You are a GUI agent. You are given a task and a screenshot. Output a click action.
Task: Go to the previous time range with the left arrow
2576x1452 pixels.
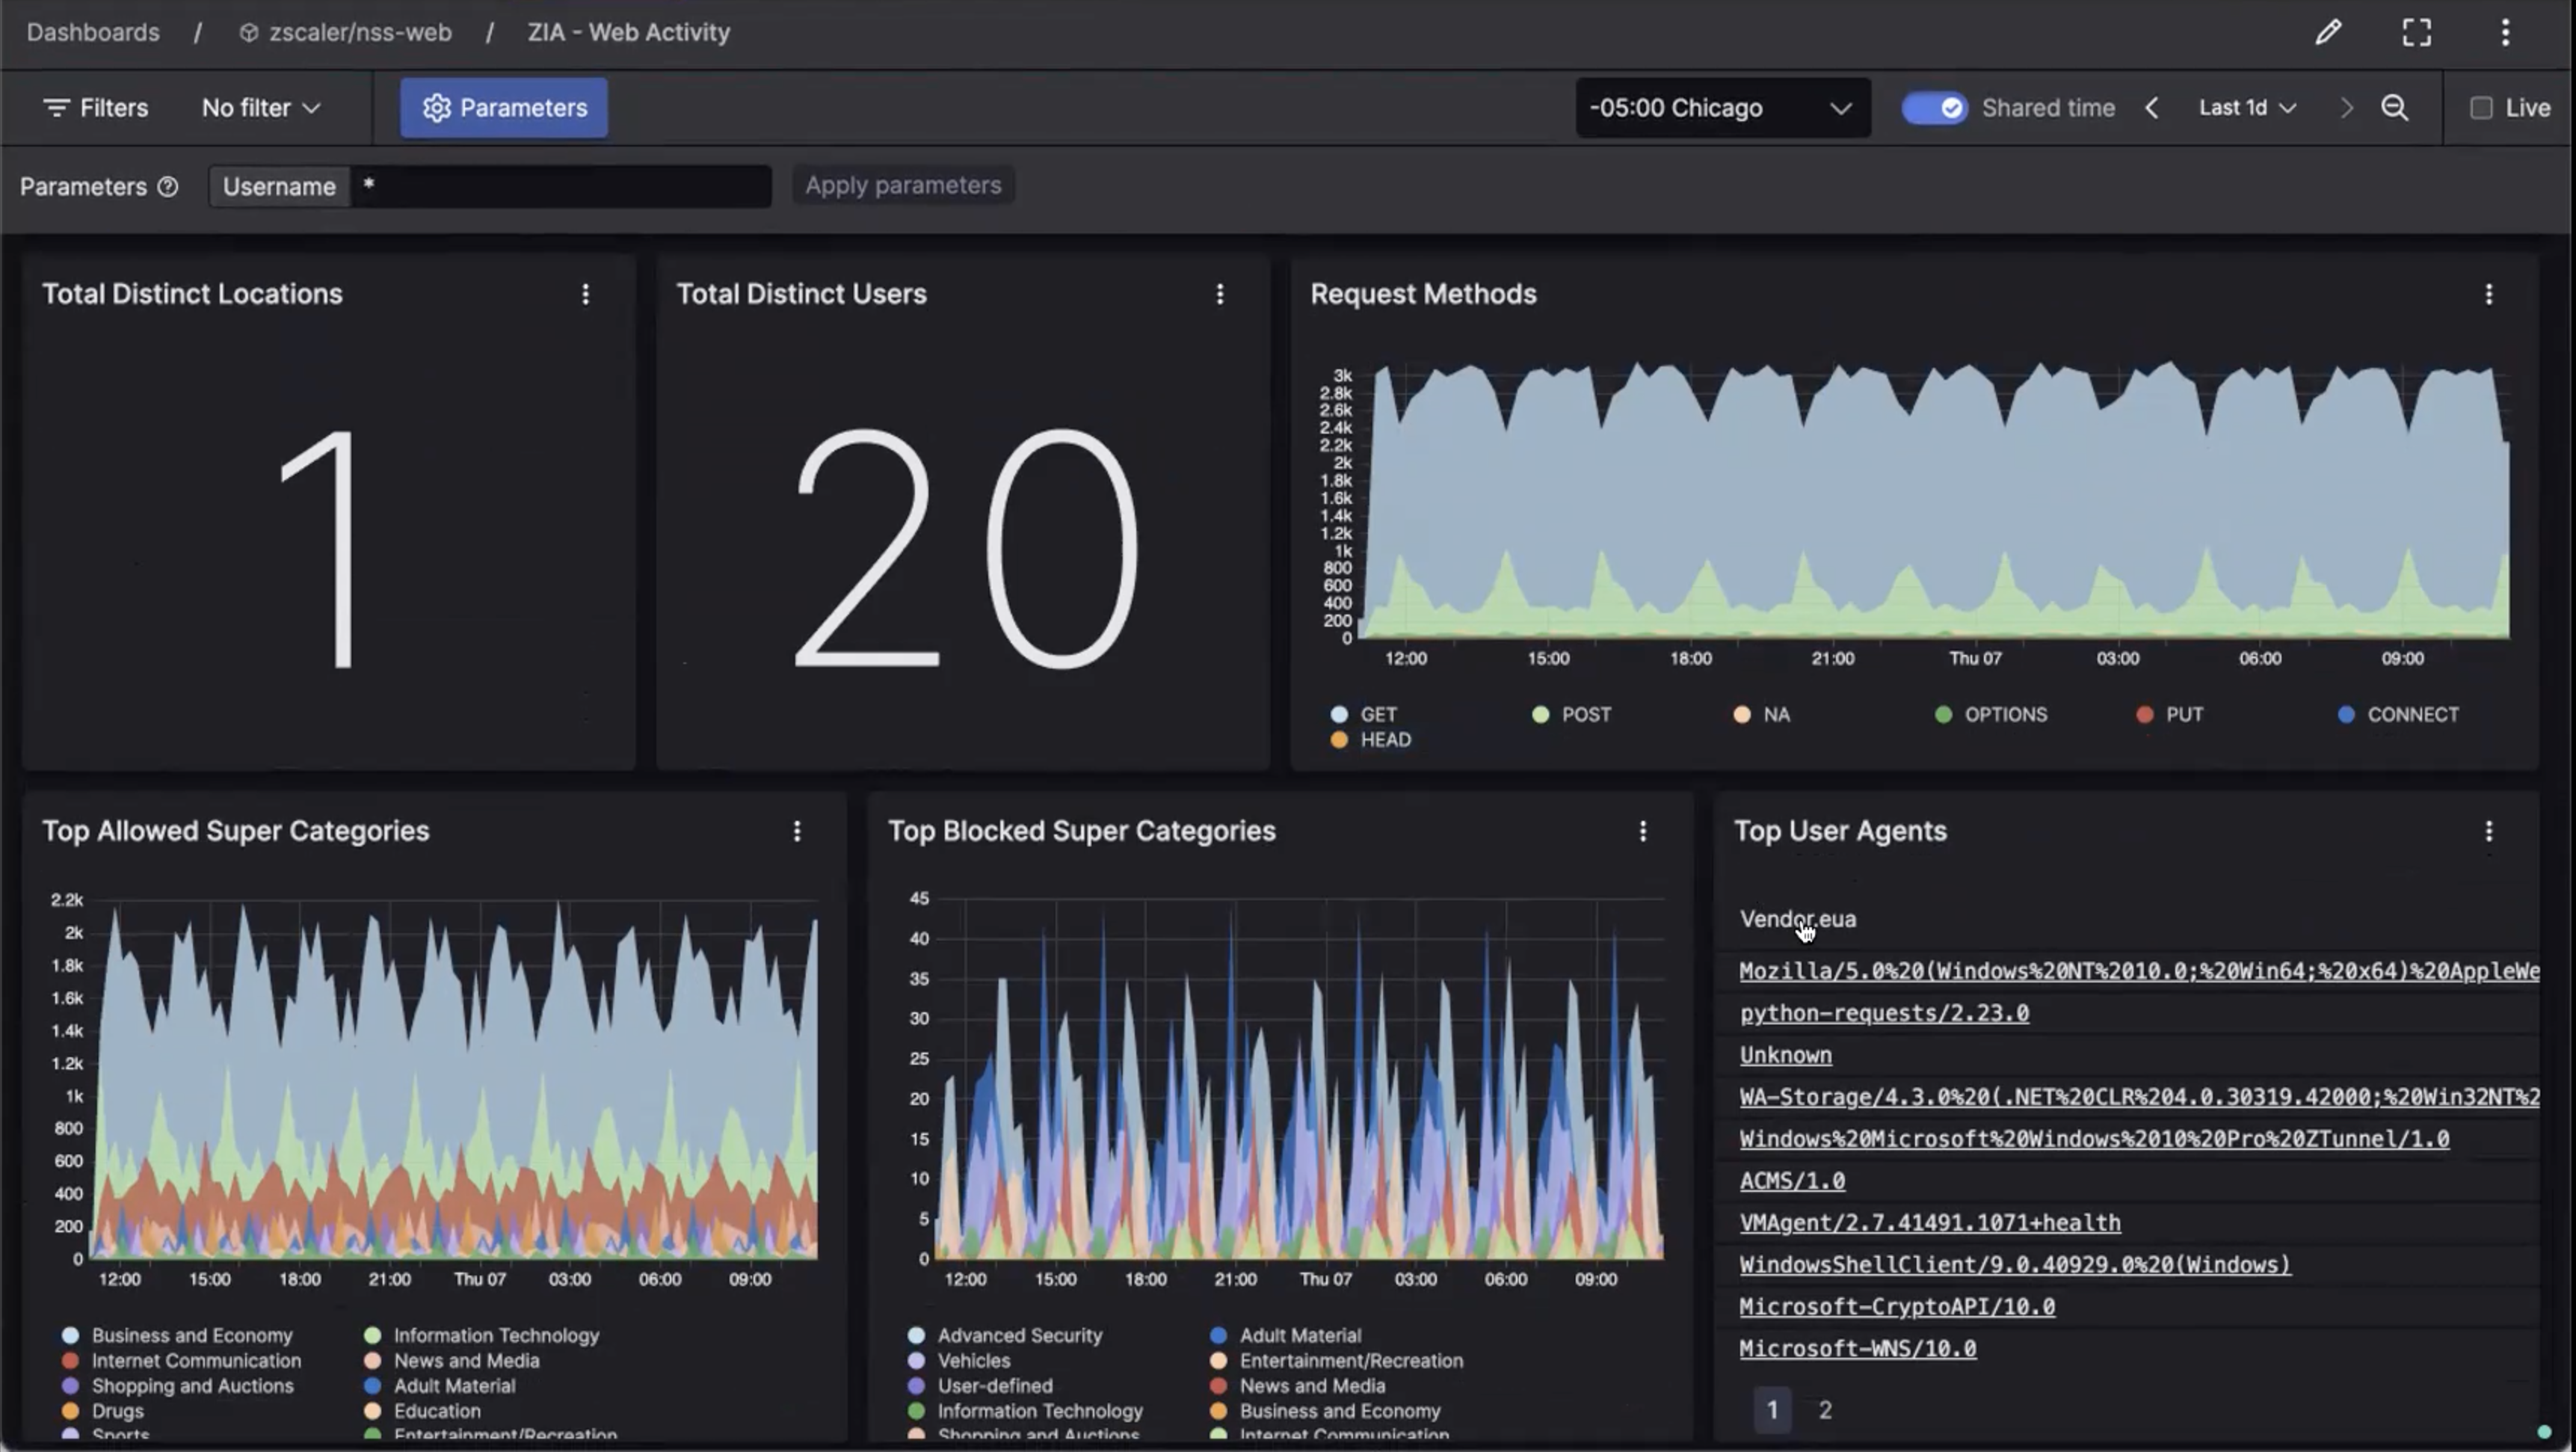(2152, 108)
